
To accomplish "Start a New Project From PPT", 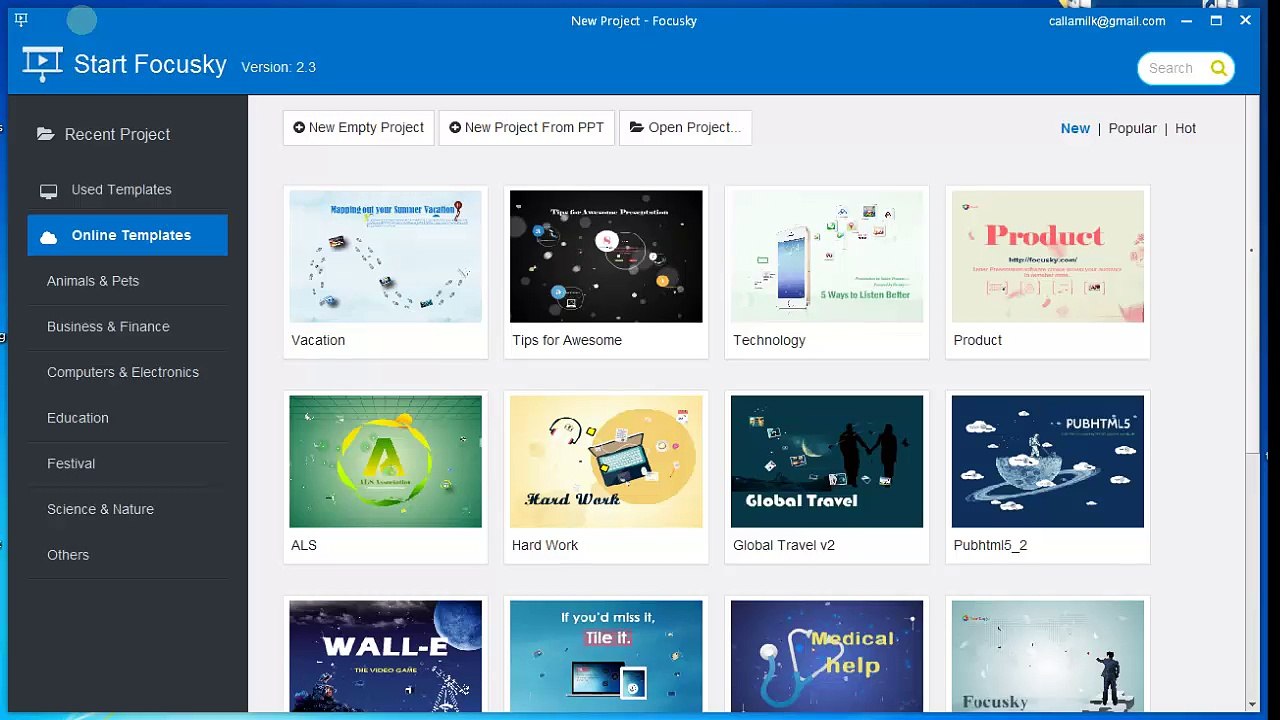I will (x=526, y=127).
